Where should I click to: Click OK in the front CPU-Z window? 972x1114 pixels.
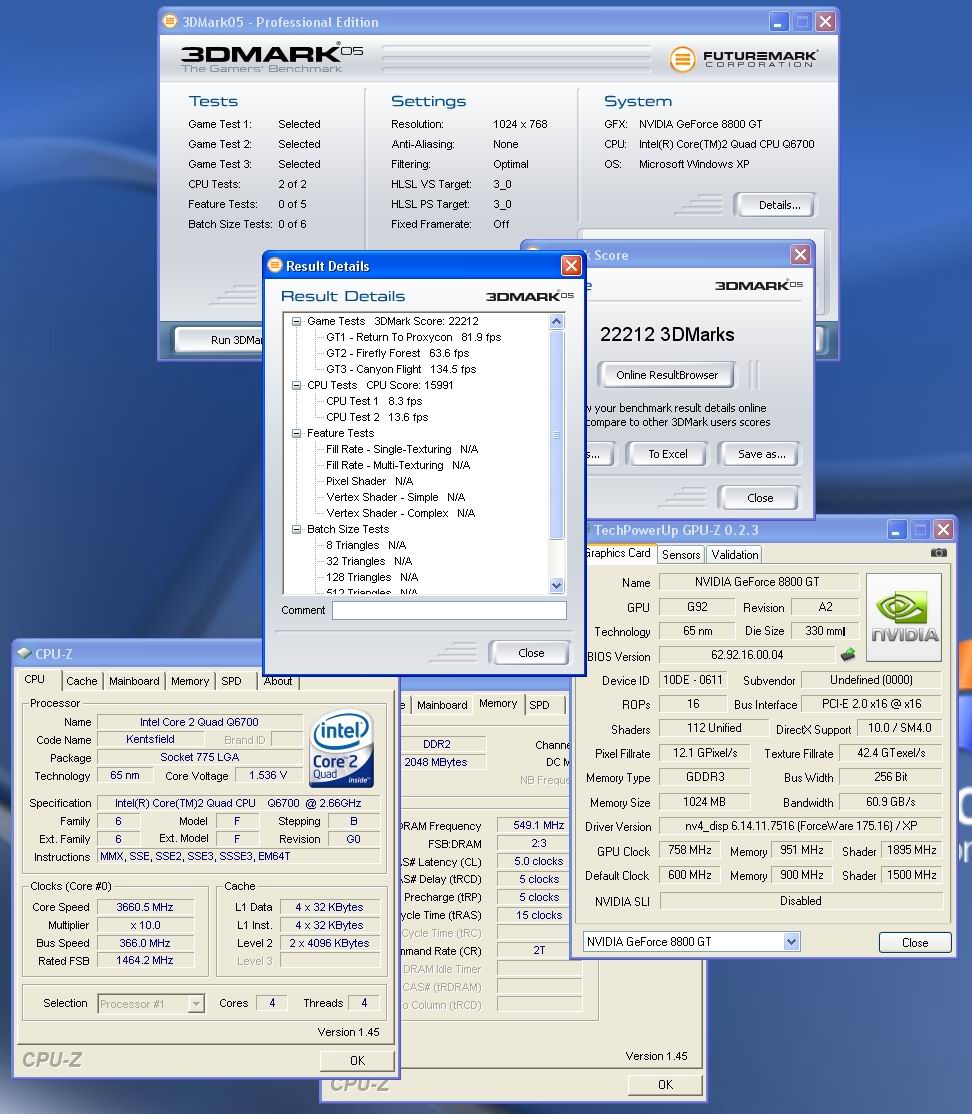[x=357, y=1060]
